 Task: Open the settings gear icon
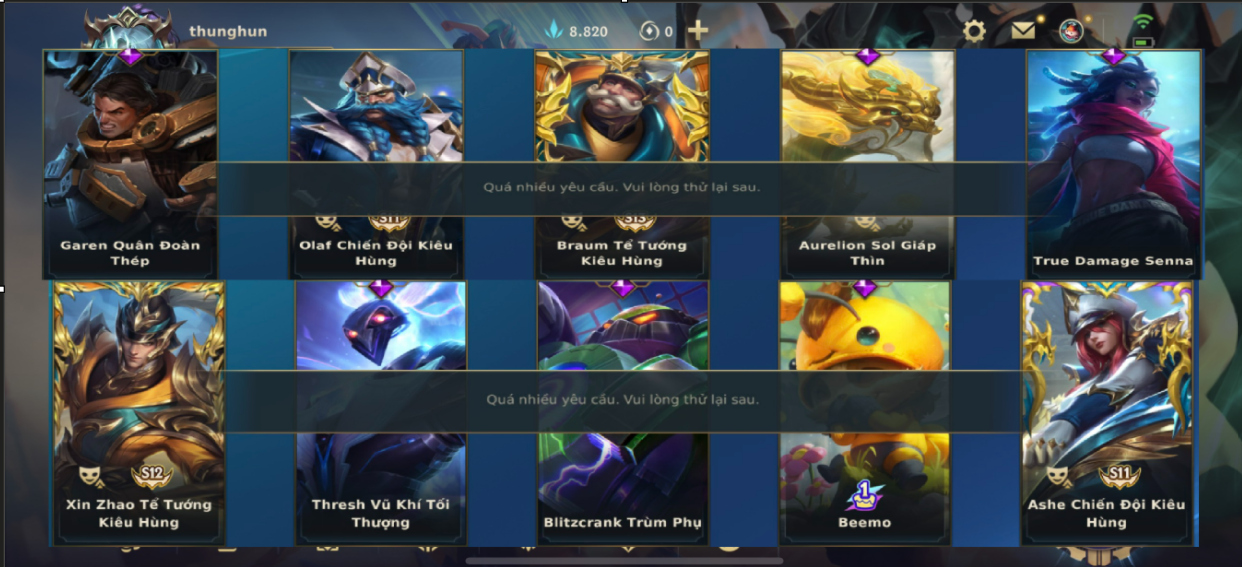tap(974, 31)
